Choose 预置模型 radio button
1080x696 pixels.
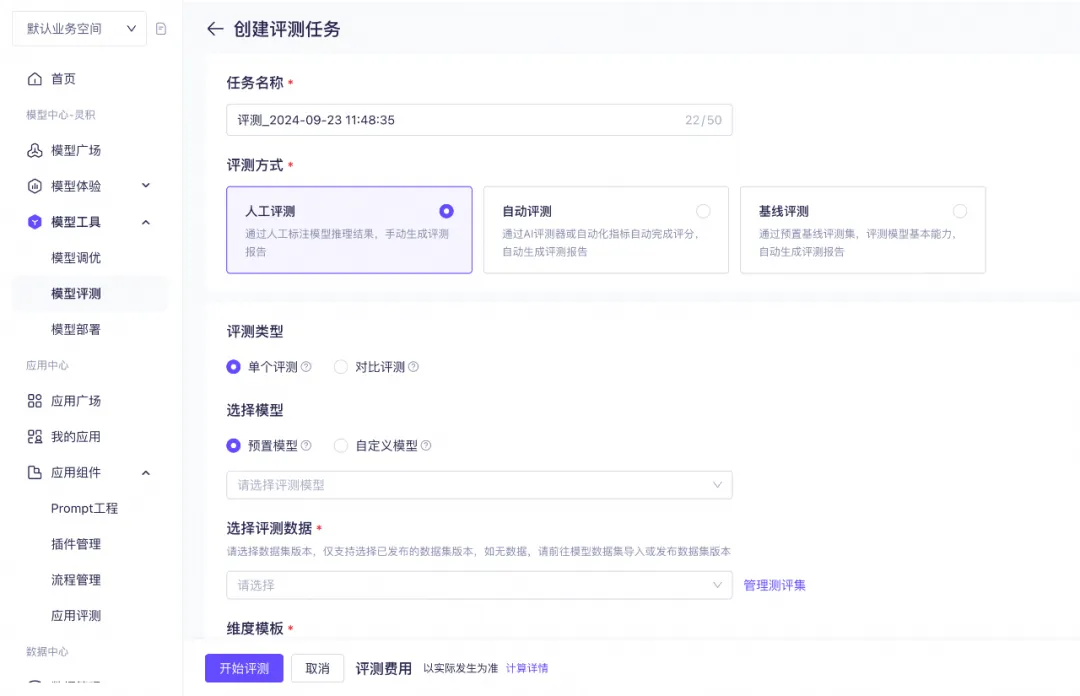point(233,446)
